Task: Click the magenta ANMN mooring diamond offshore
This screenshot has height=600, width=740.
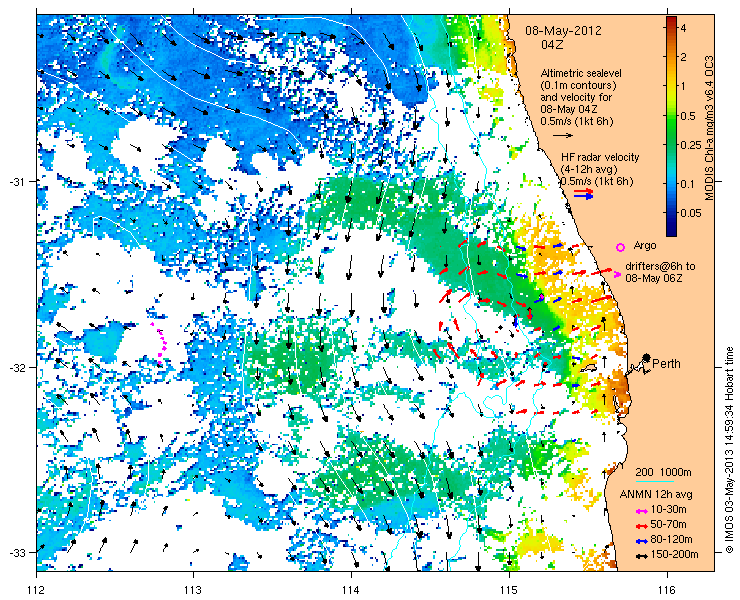Action: pyautogui.click(x=542, y=297)
